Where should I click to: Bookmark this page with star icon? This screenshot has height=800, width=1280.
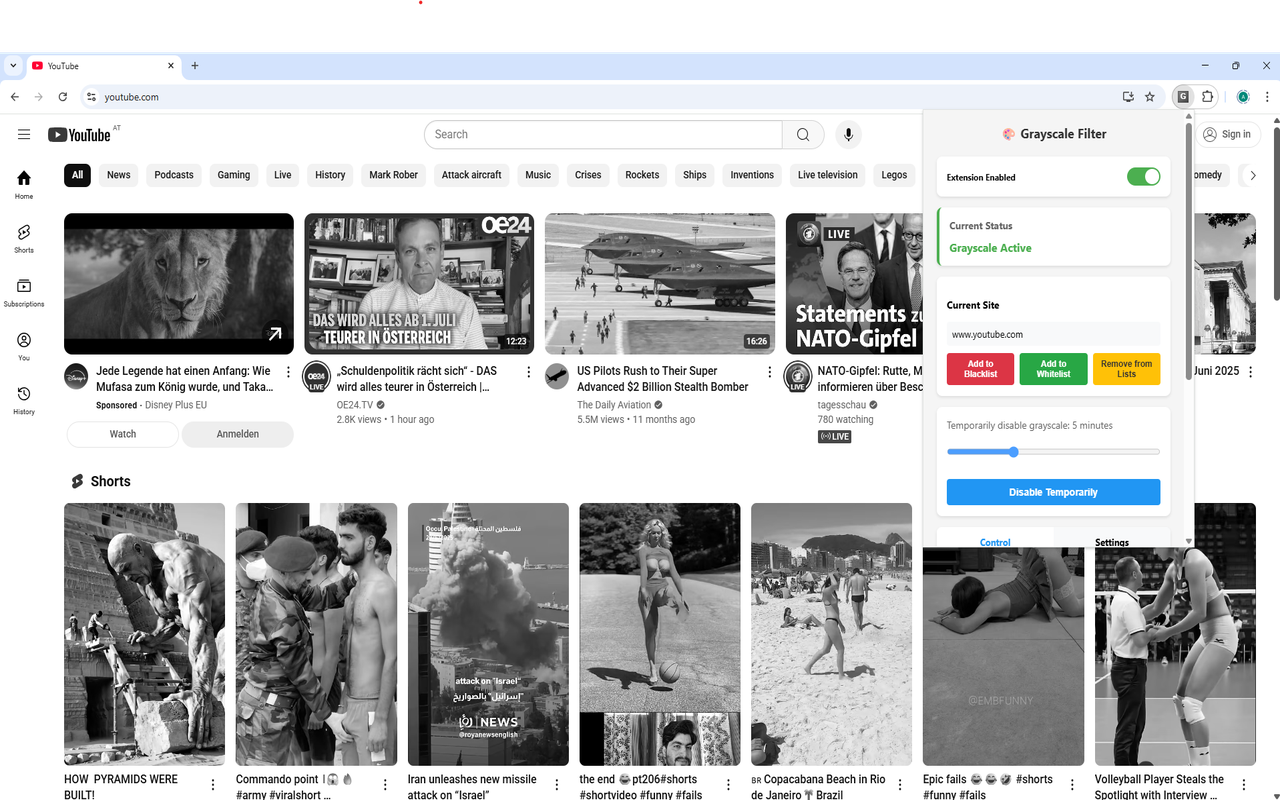point(1150,97)
